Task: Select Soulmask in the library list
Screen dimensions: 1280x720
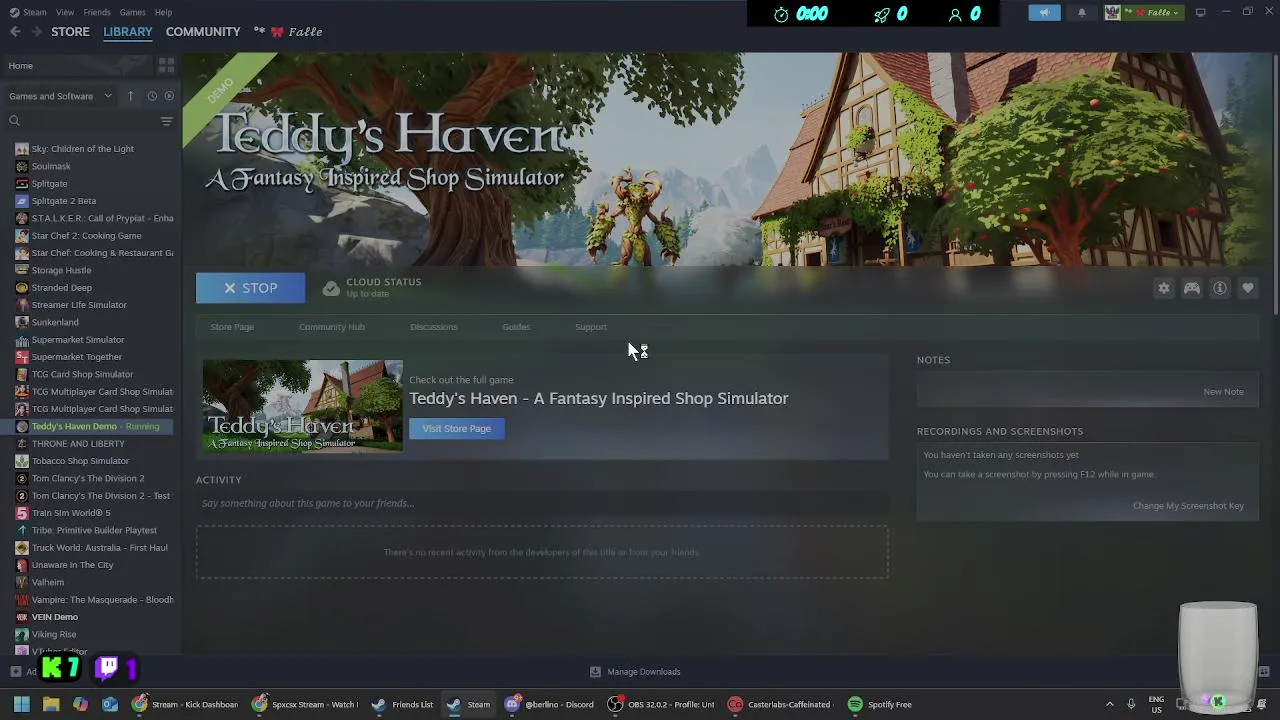Action: [x=51, y=166]
